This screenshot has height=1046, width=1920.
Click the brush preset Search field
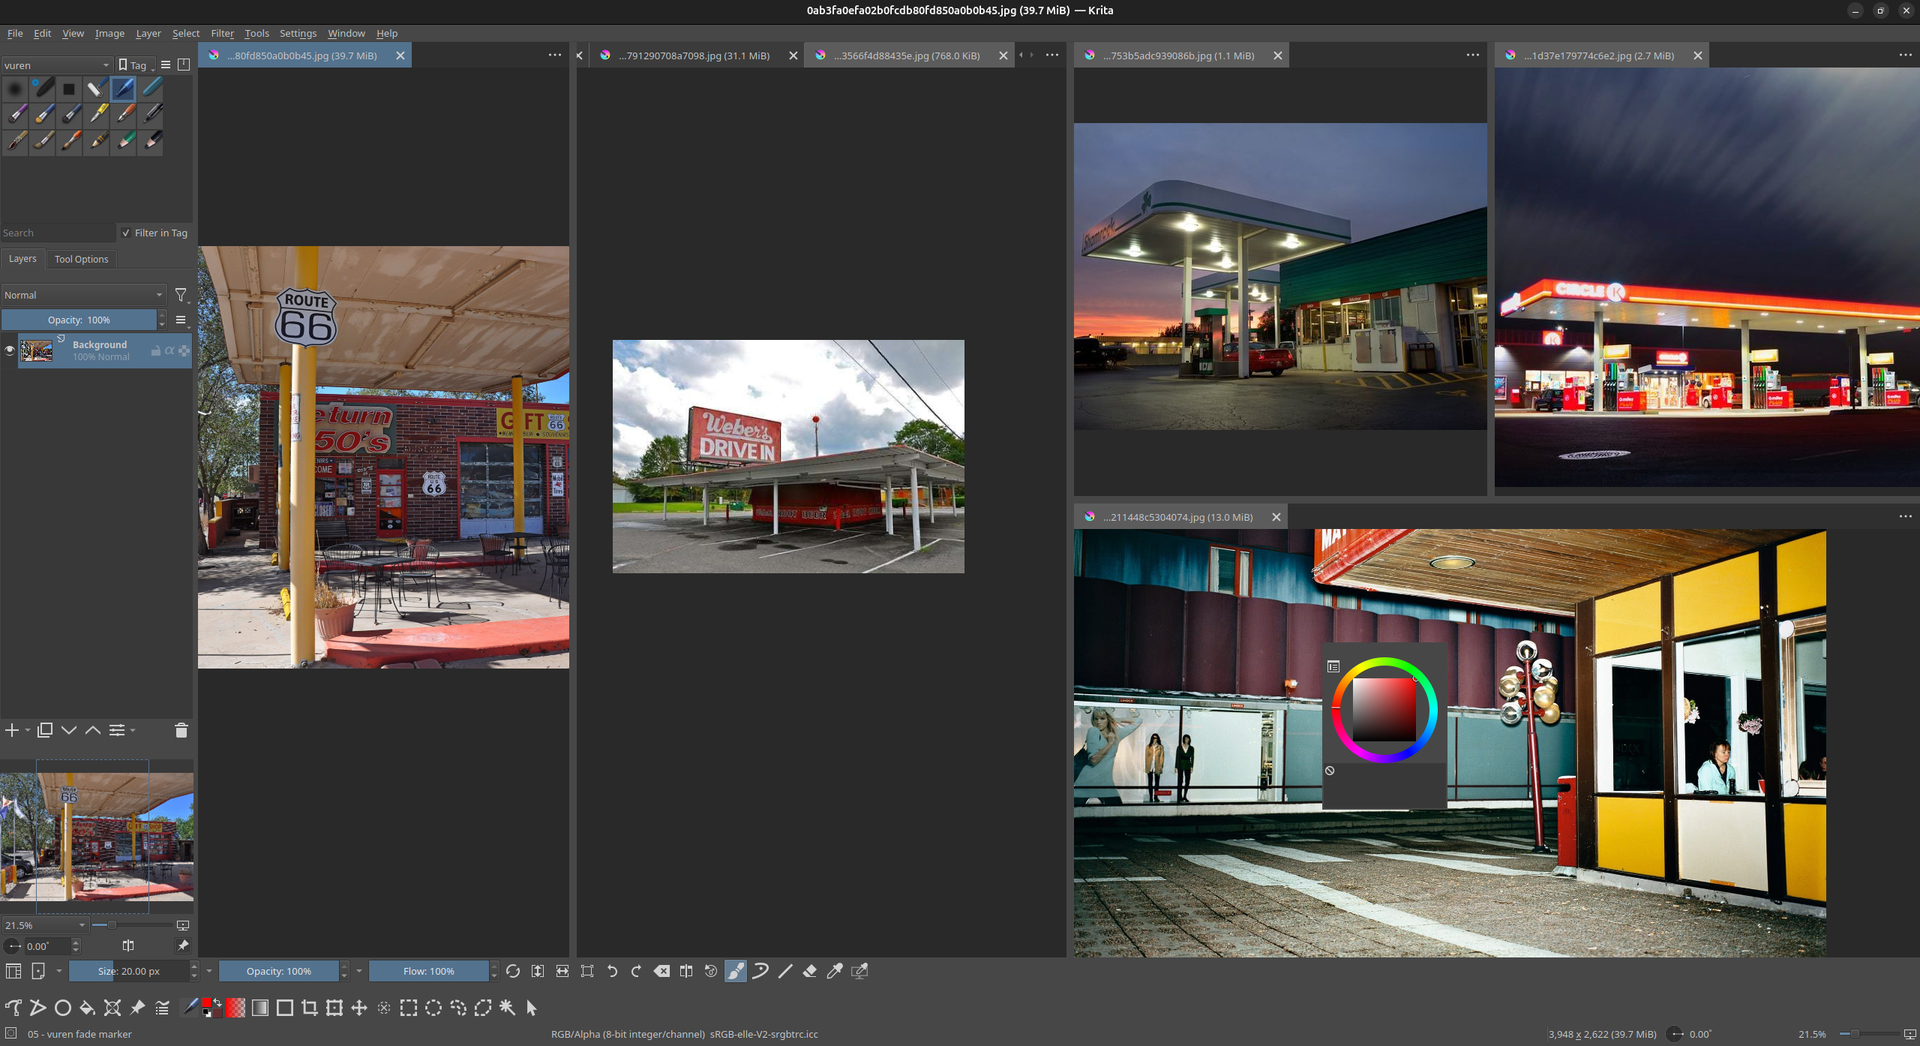point(57,233)
